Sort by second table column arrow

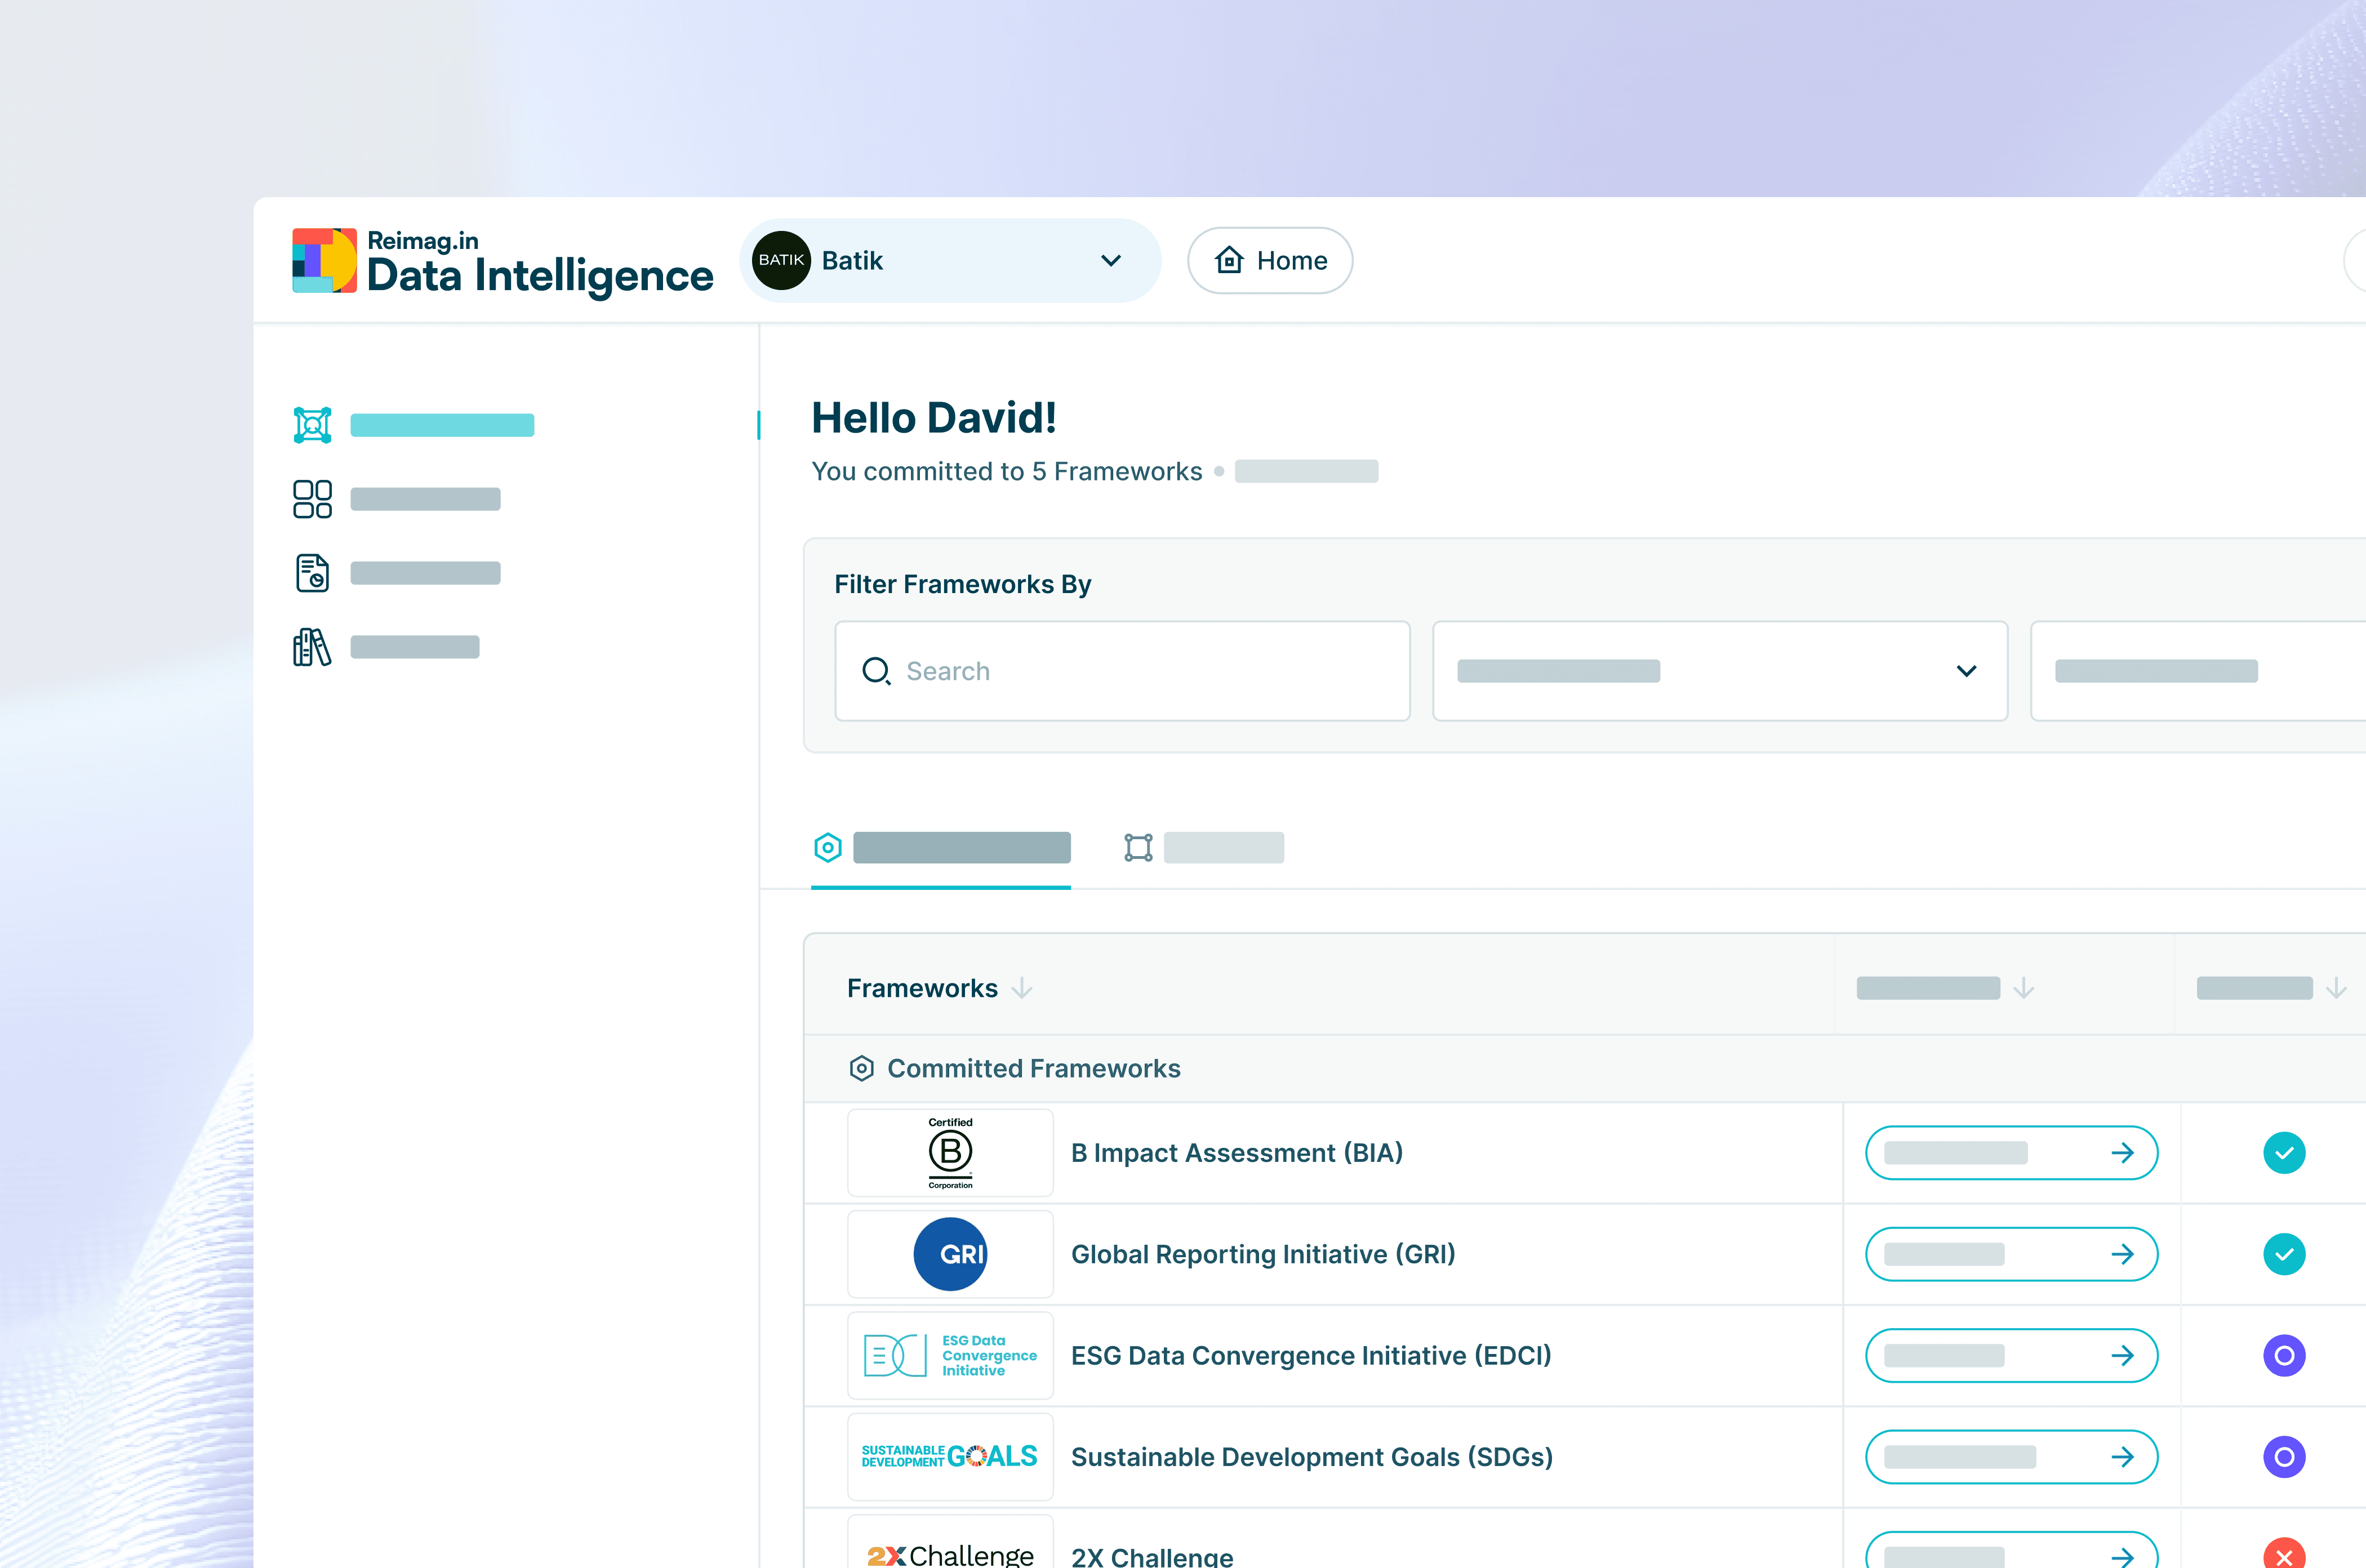2023,988
